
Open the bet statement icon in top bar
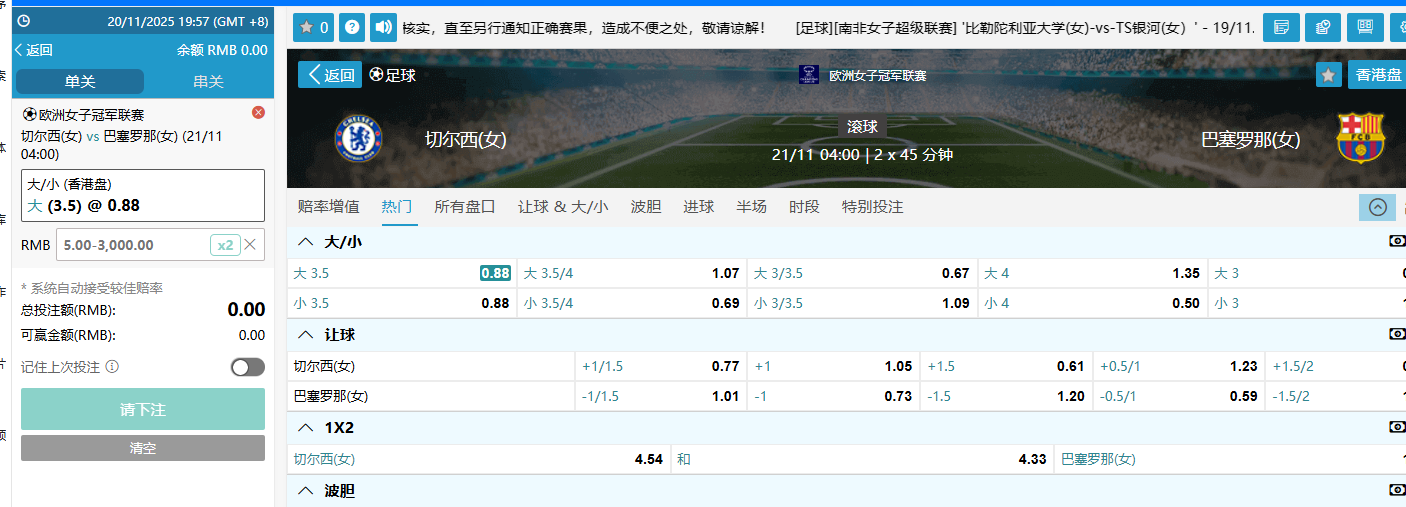pos(1281,28)
